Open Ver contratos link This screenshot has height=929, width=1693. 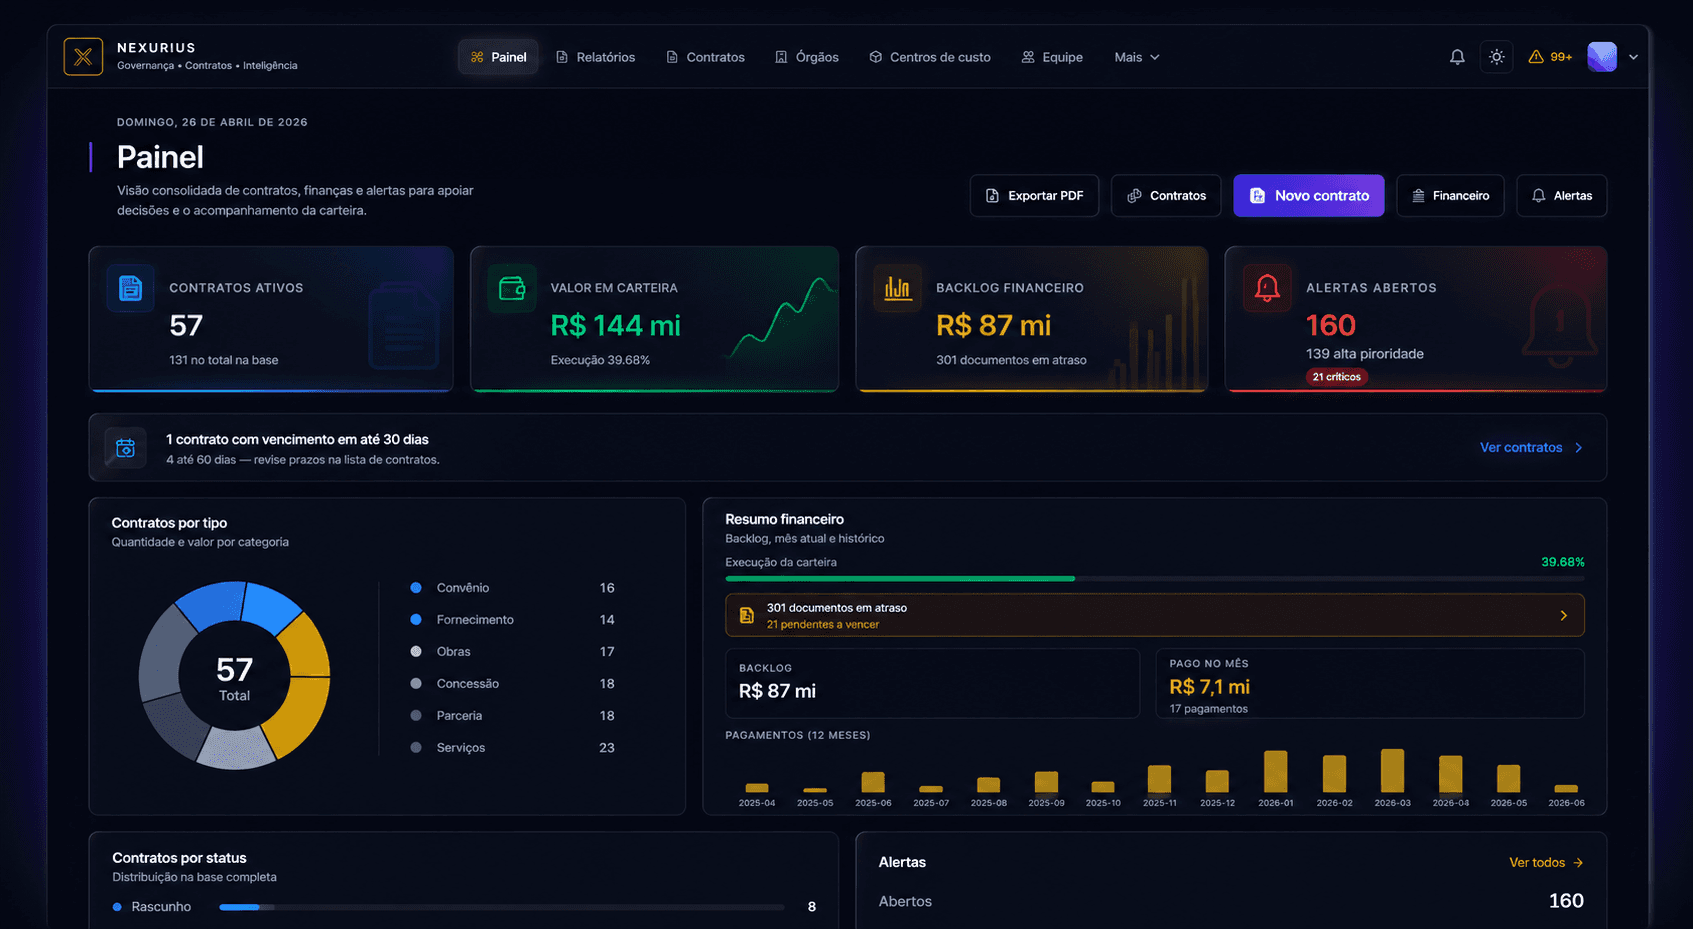click(1521, 447)
